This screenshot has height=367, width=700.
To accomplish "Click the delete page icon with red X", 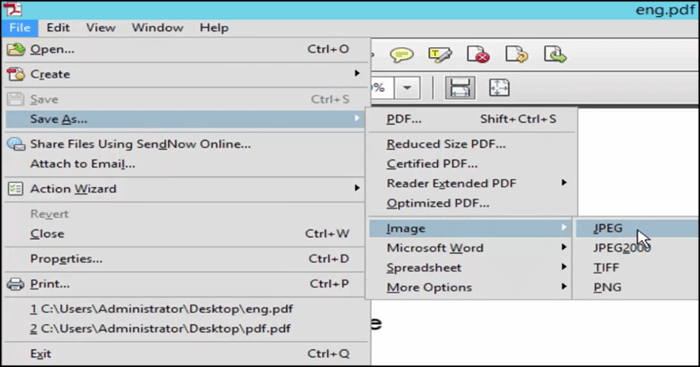I will pos(478,54).
